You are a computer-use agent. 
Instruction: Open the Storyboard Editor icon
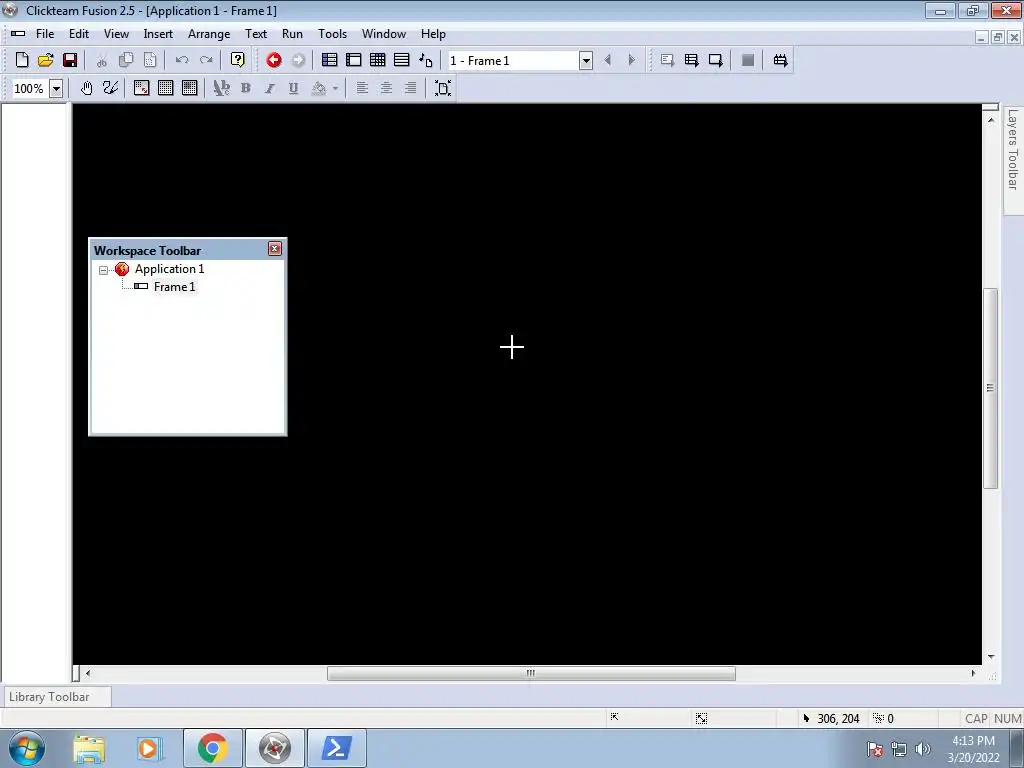point(330,60)
